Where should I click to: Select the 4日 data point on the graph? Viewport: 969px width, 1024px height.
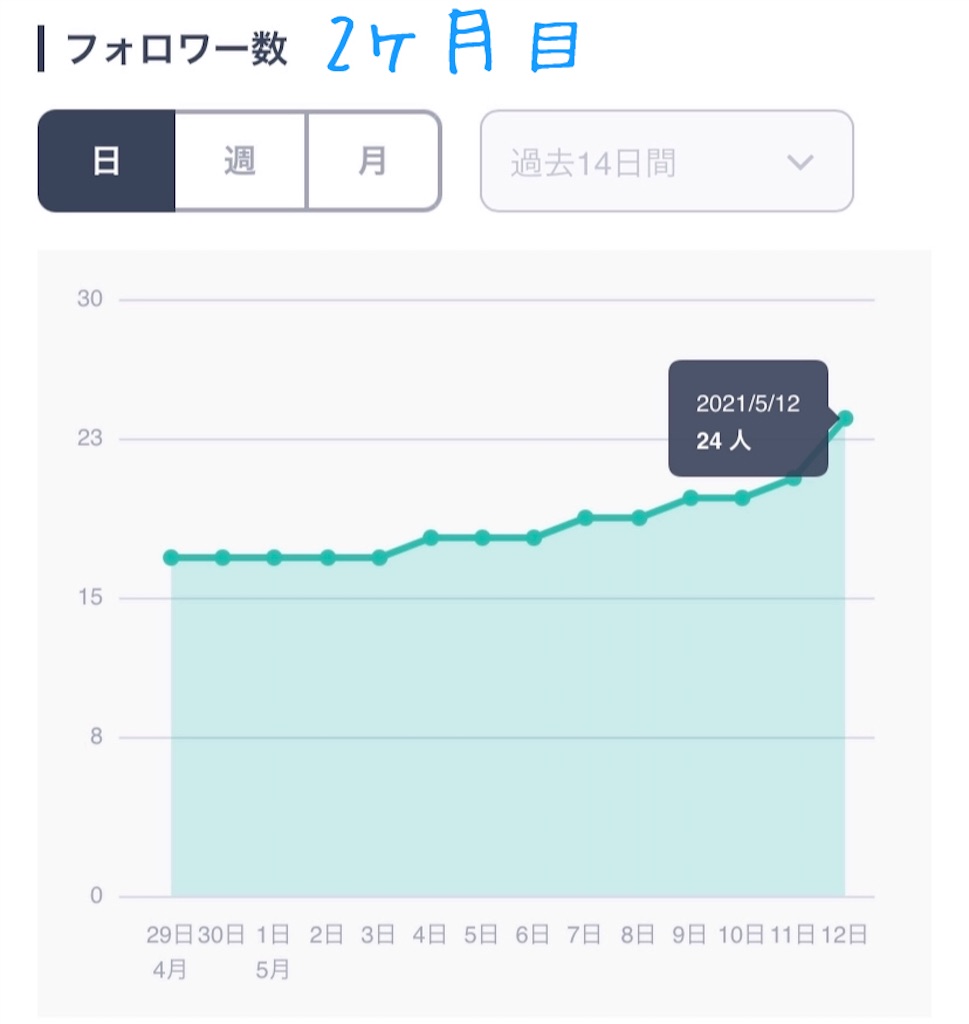coord(431,538)
